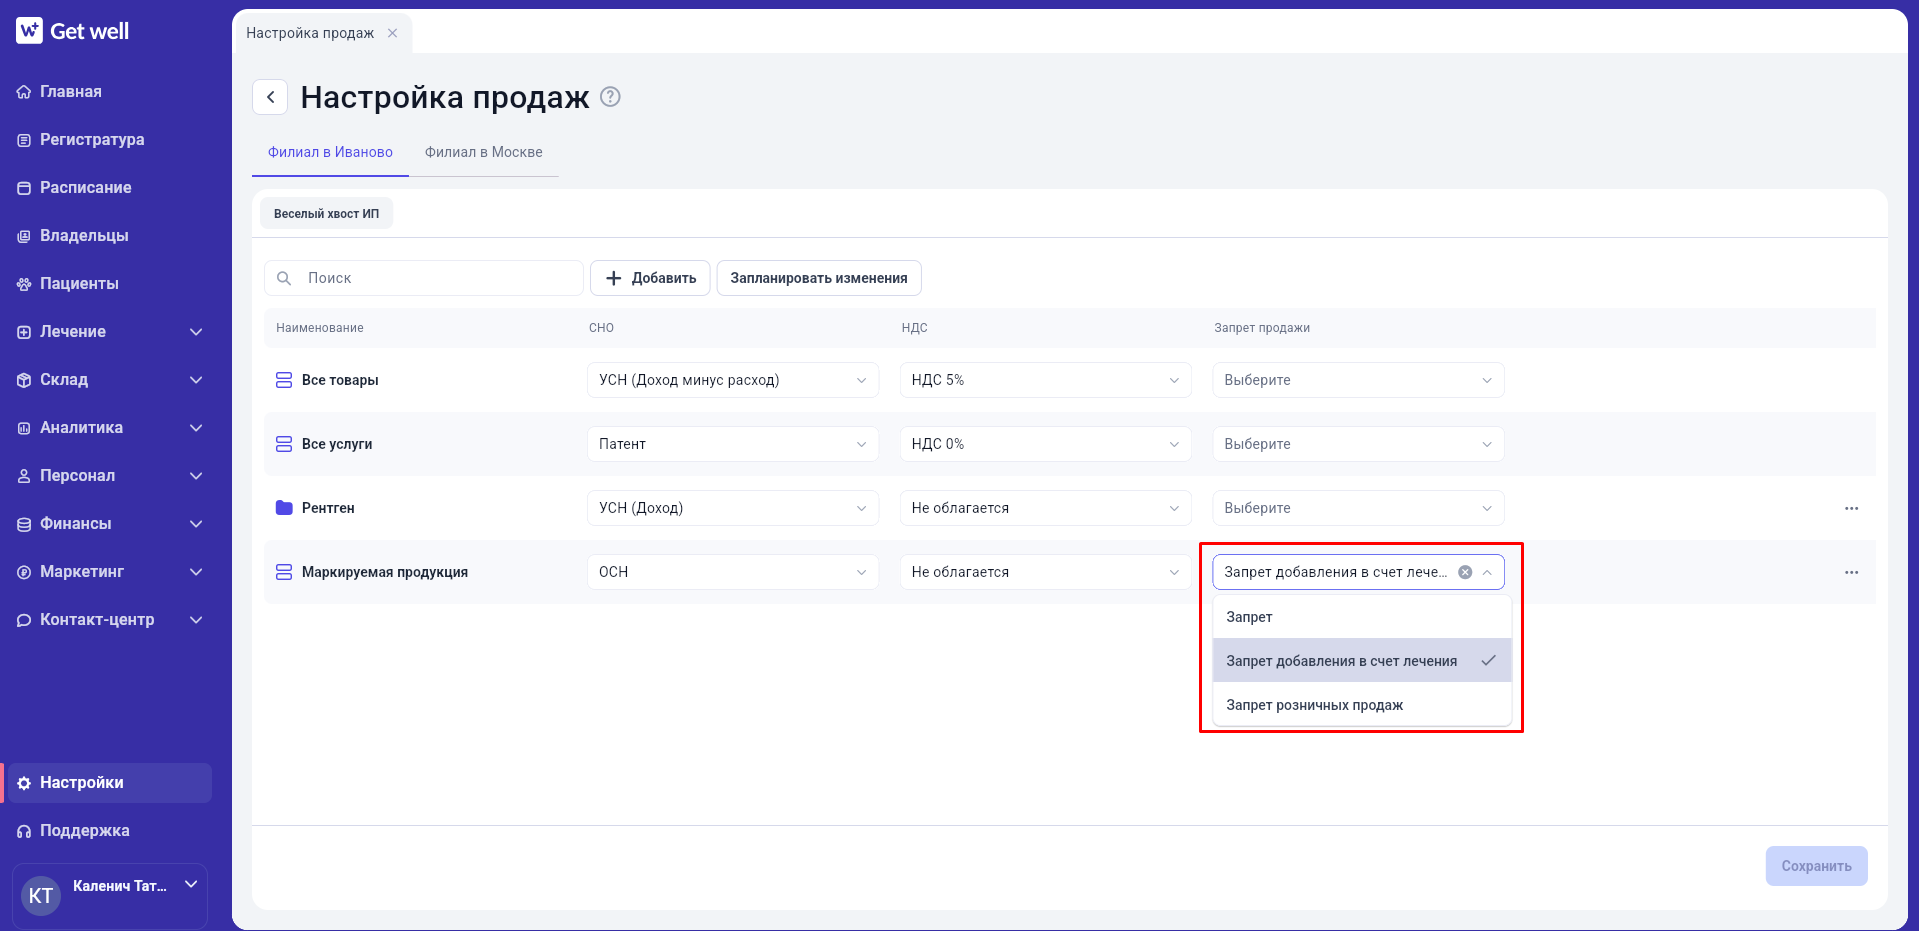
Task: Open Запрет продажи dropdown for Рентген
Action: point(1358,508)
